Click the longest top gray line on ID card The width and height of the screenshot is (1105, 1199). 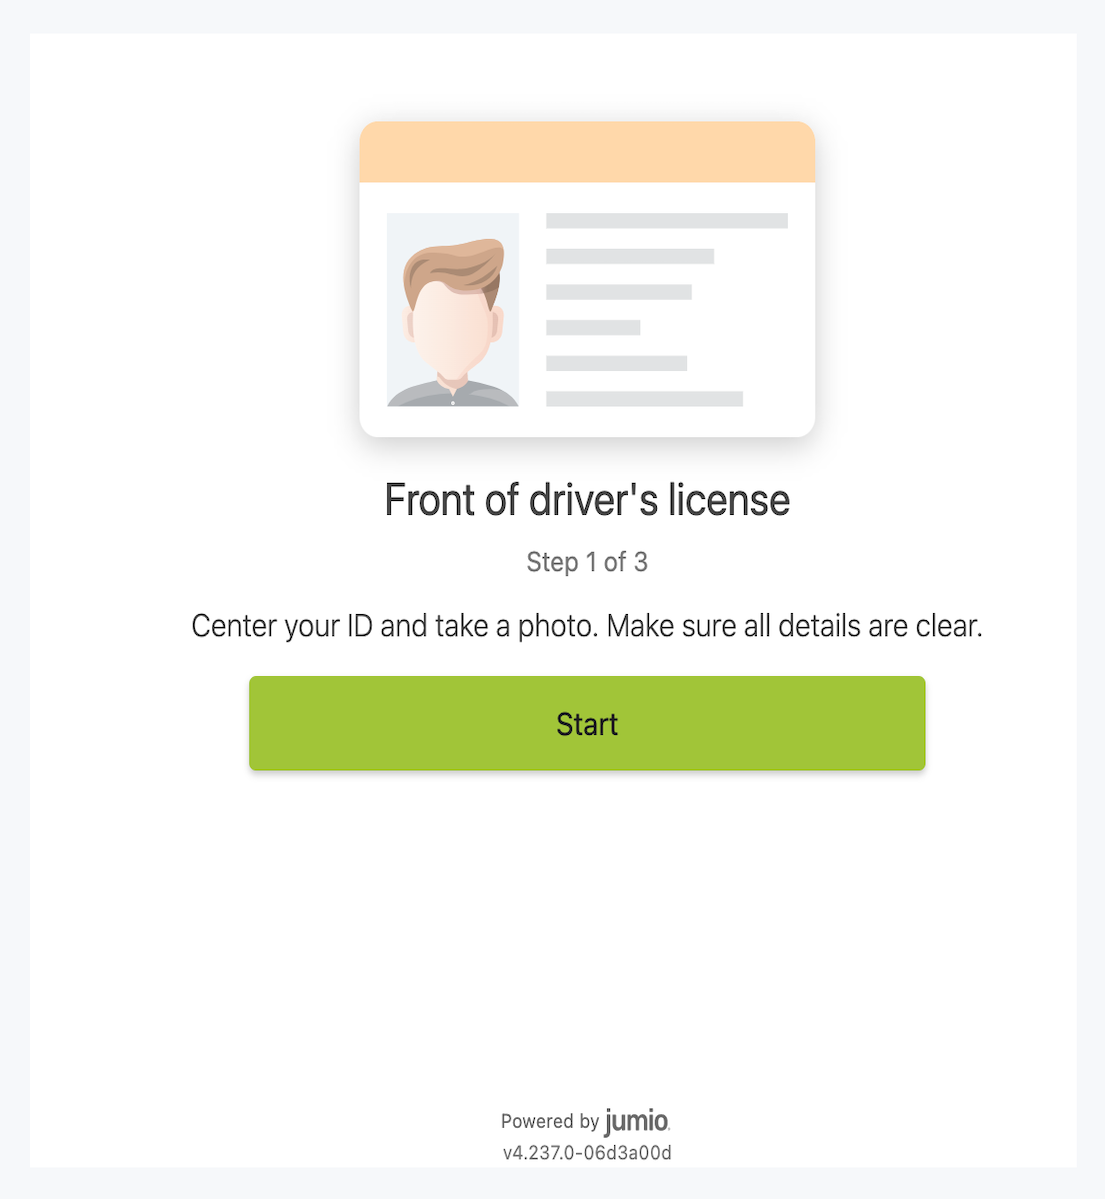pos(666,221)
